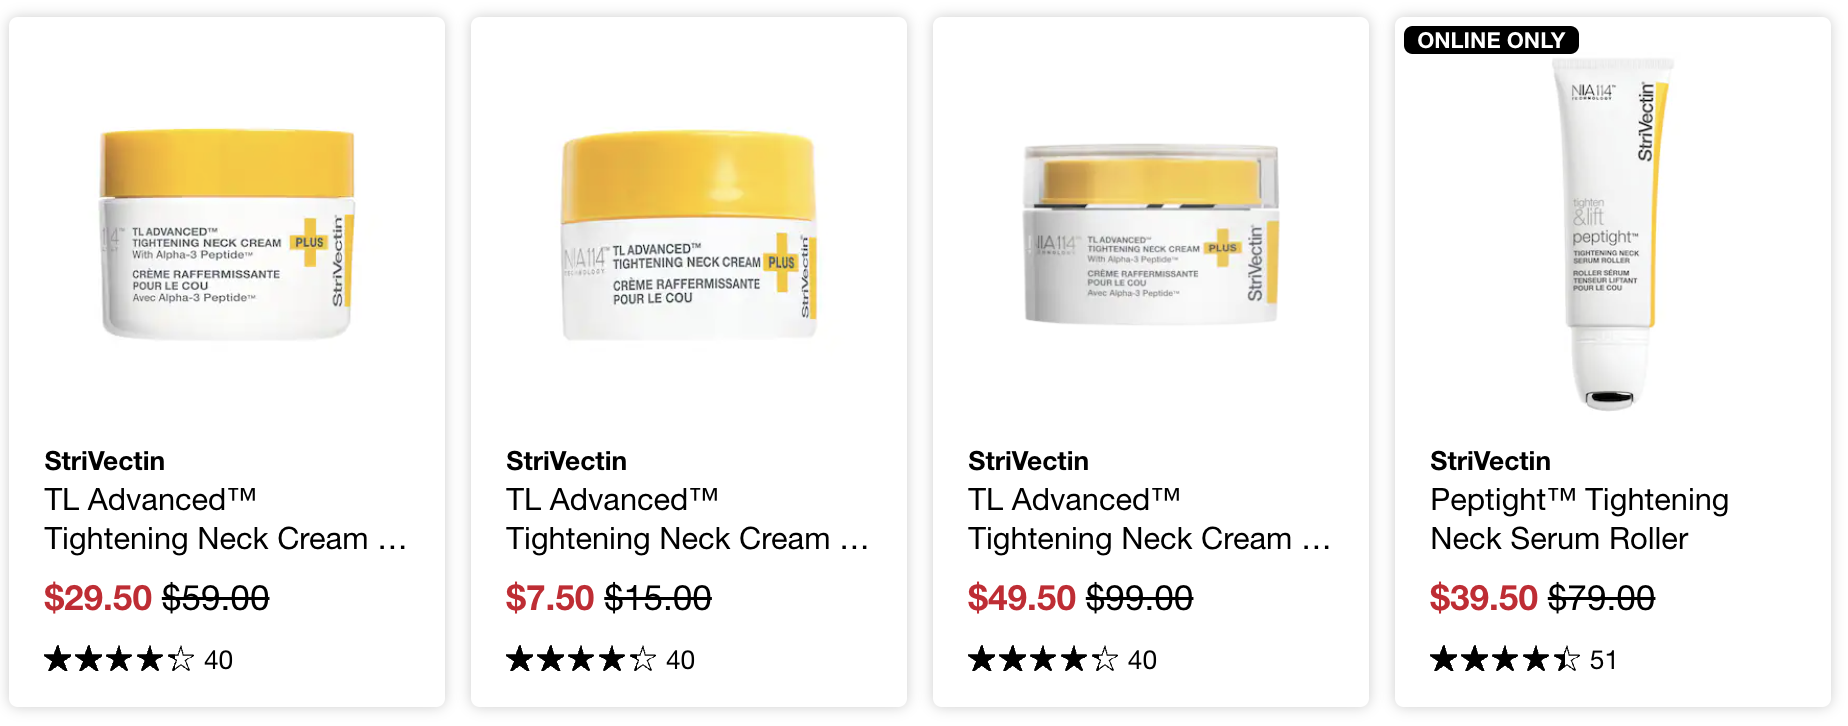Open the TL Advanced title priced $7.50

tap(688, 519)
